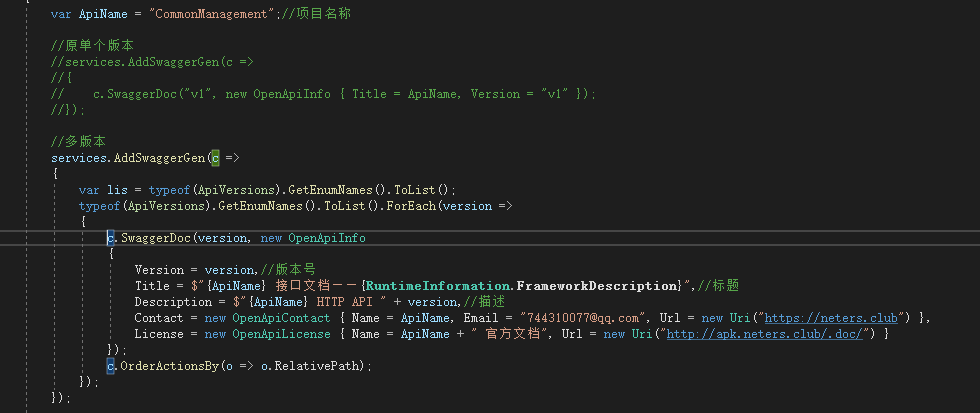Screen dimensions: 980x413
Task: Click the "CommonManagement" string literal
Action: point(212,13)
